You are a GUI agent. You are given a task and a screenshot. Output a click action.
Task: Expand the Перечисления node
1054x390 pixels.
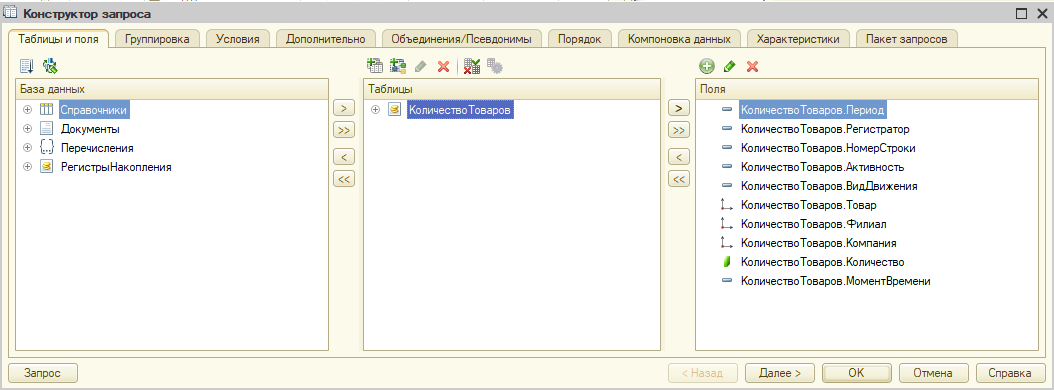pos(28,148)
